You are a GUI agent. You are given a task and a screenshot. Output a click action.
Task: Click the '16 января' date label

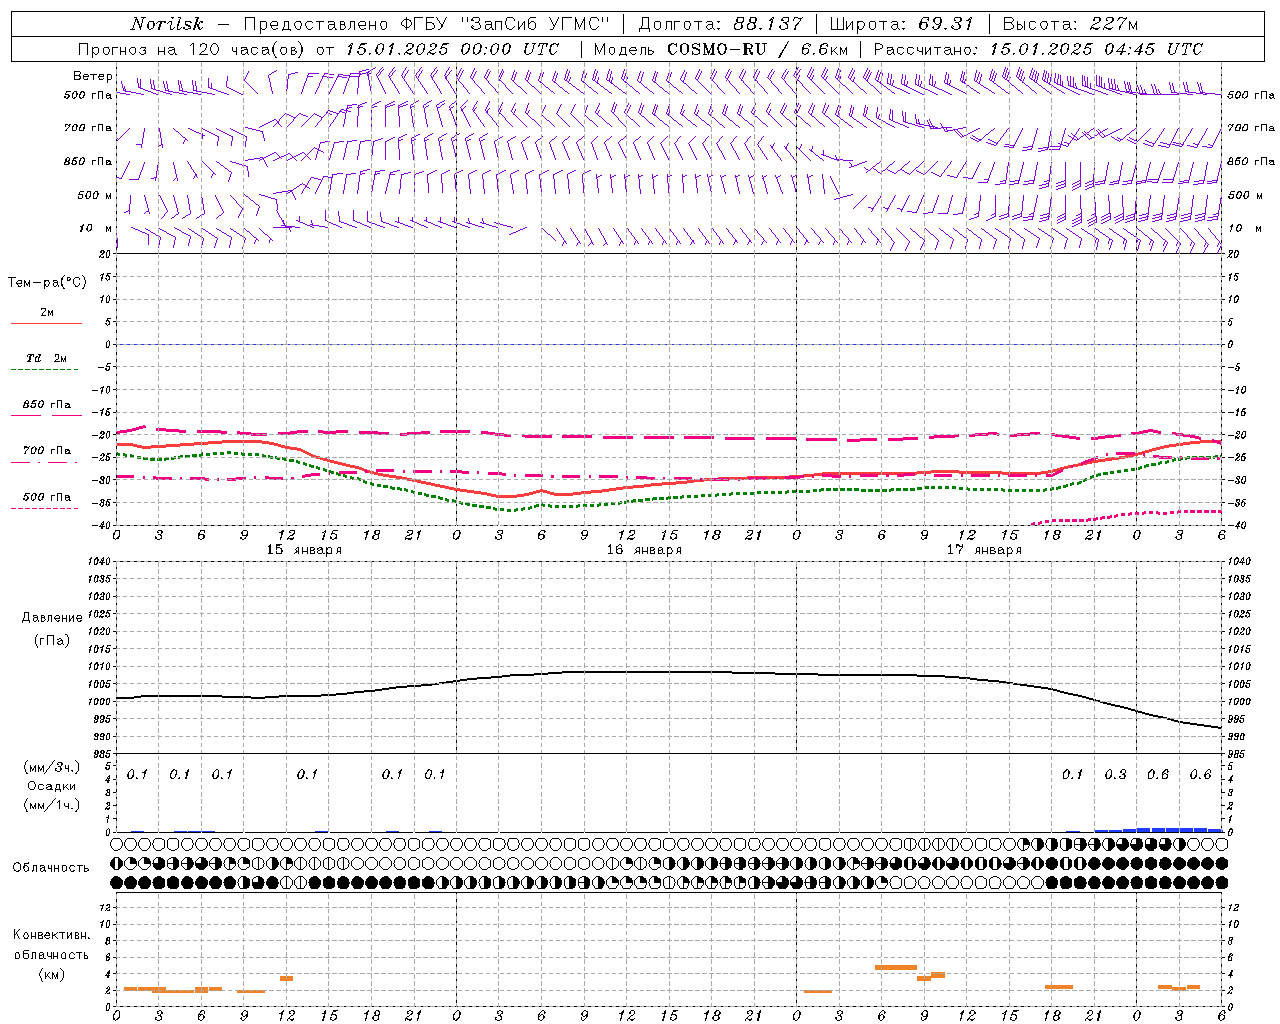click(x=644, y=550)
